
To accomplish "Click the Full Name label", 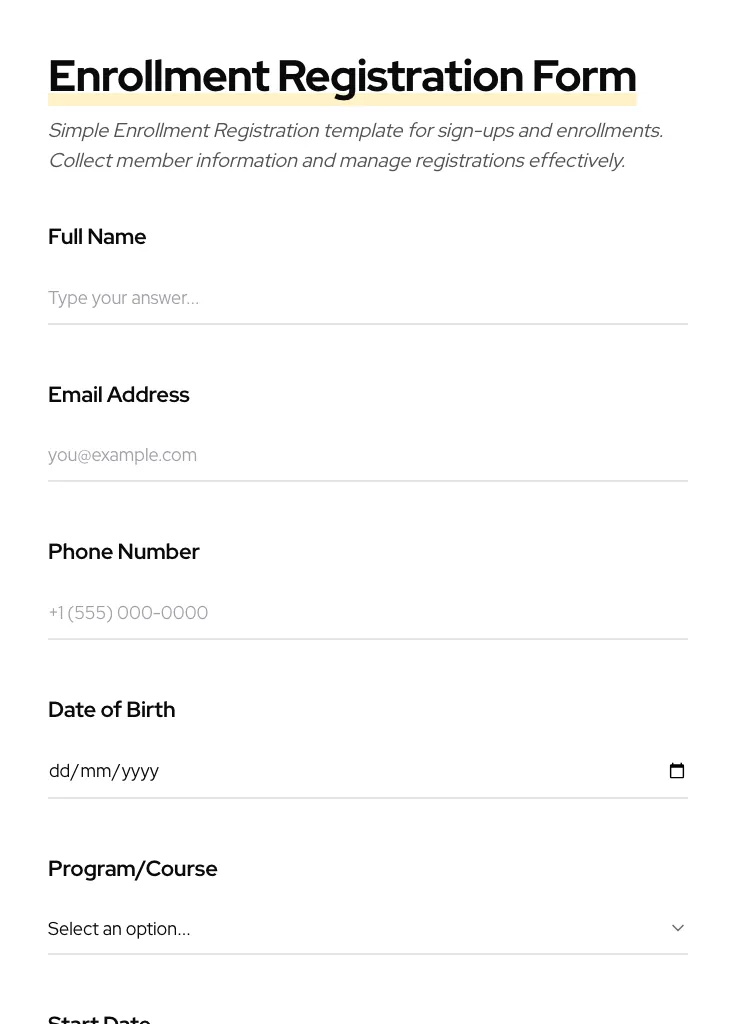I will click(97, 237).
